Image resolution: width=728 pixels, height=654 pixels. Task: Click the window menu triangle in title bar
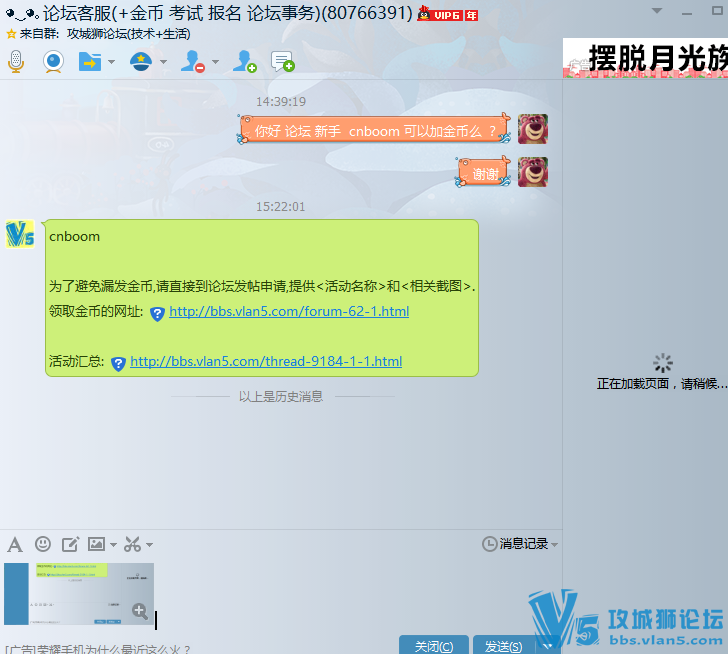pyautogui.click(x=657, y=11)
